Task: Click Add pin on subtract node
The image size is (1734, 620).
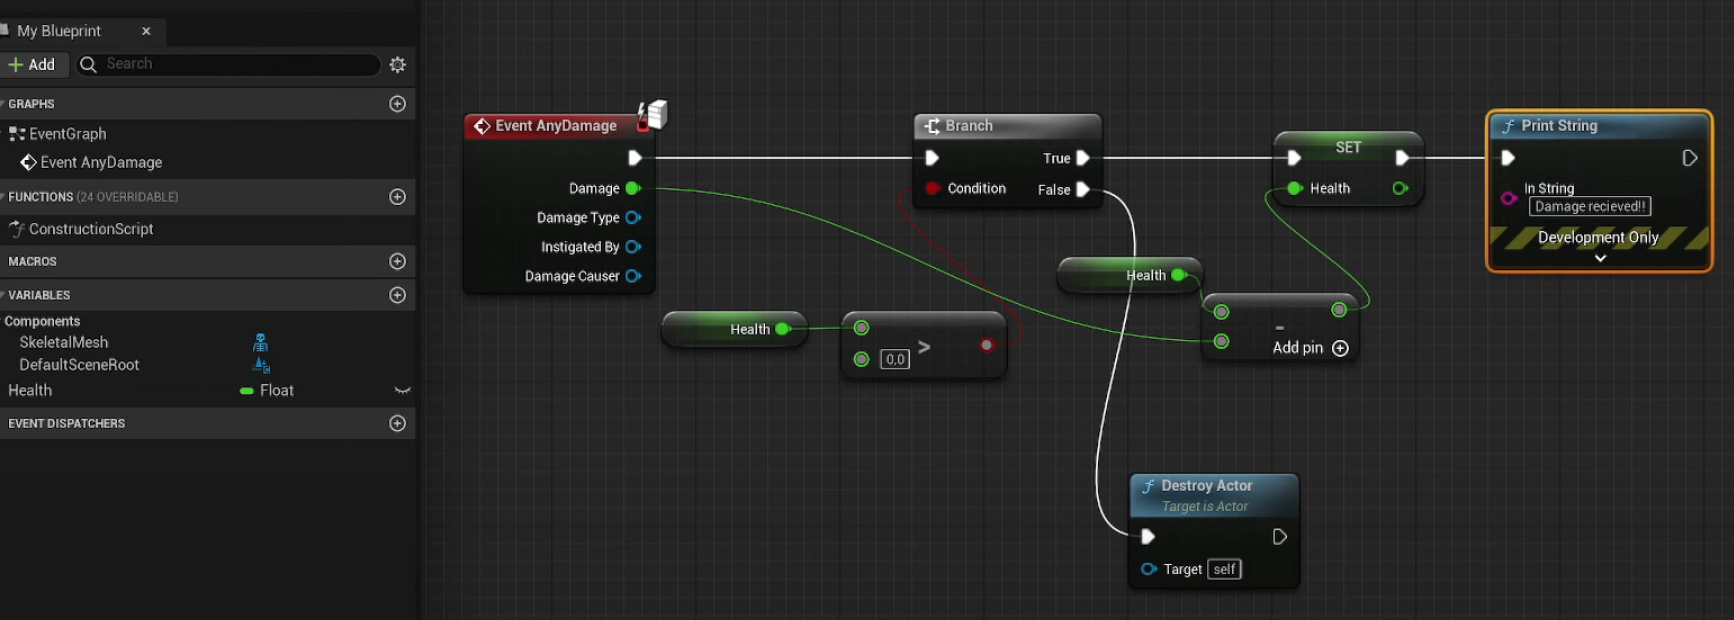Action: pos(1310,348)
